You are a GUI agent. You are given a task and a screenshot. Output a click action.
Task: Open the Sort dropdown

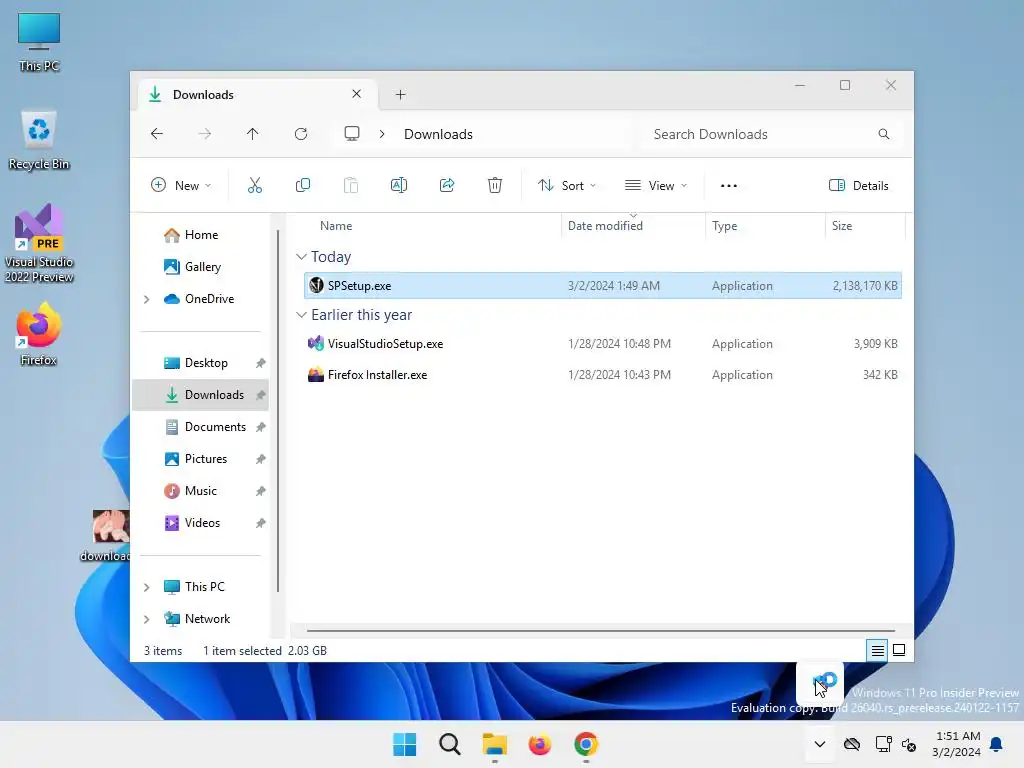(x=567, y=185)
